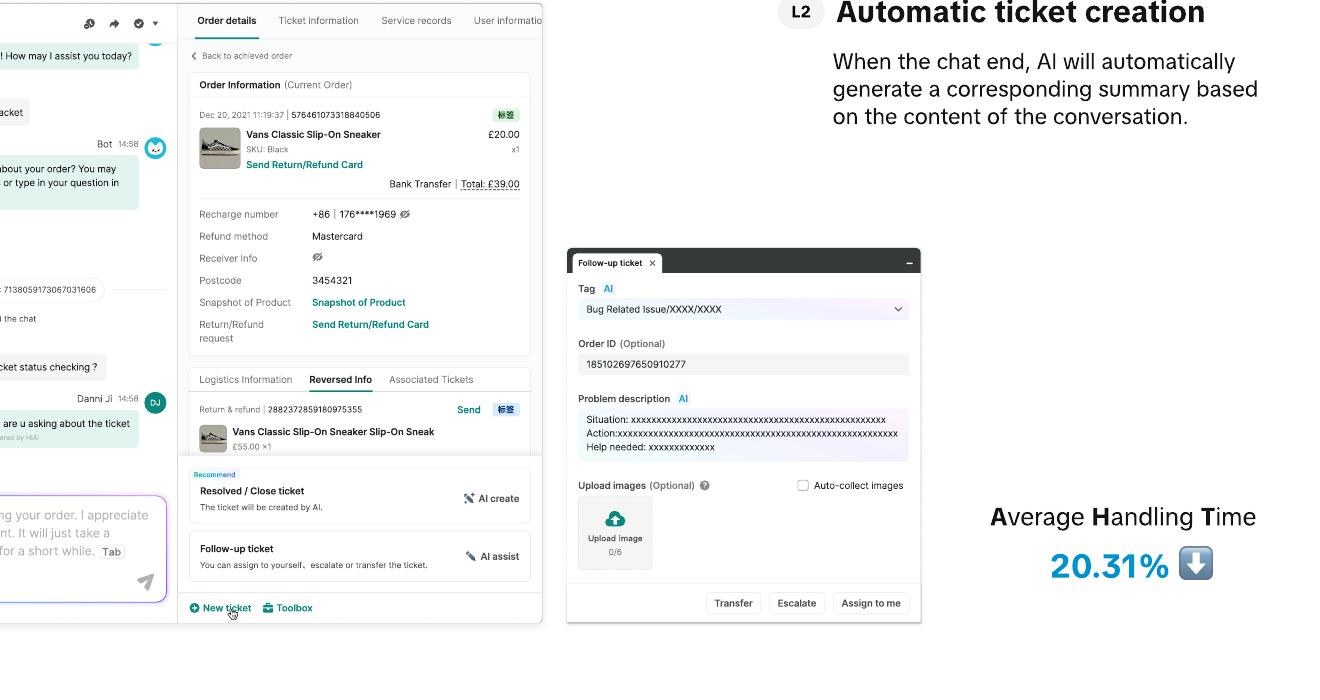
Task: Click AI create for Resolved / Close ticket
Action: click(x=491, y=498)
